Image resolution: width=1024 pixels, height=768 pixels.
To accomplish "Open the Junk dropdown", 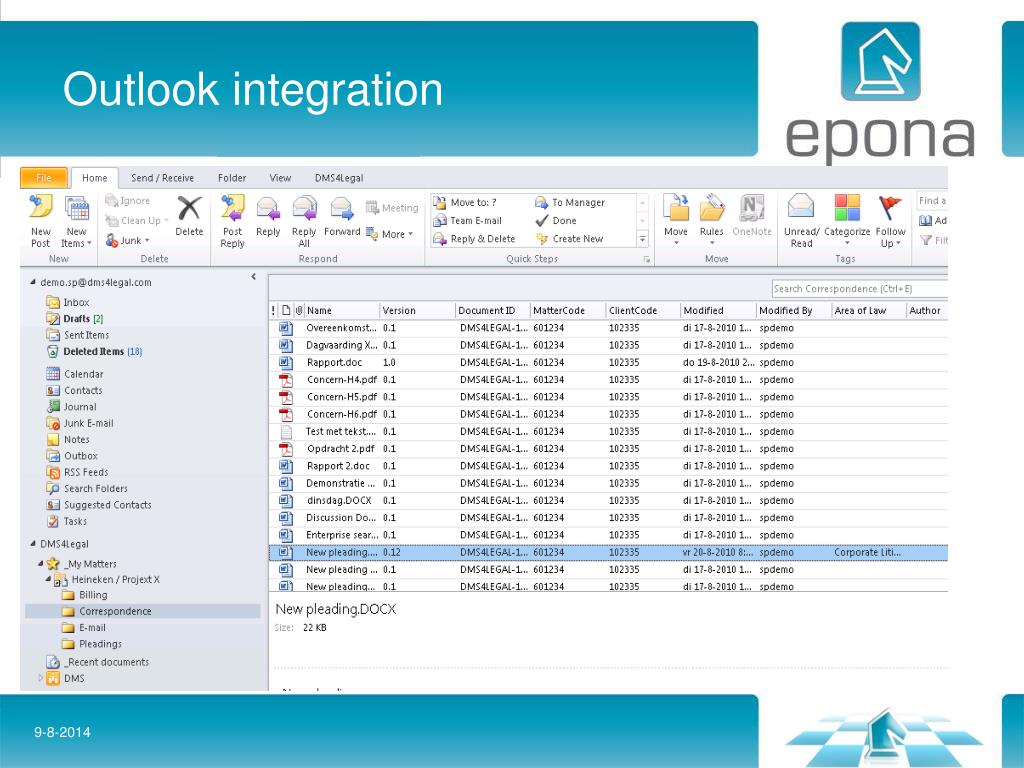I will 127,240.
